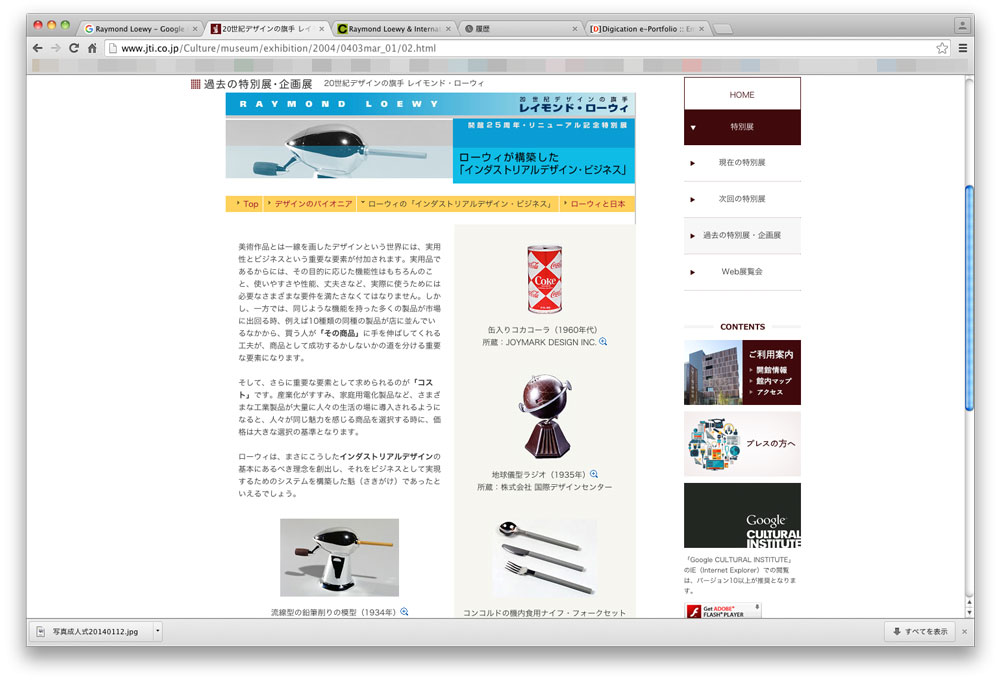Open the デザインのパイオニア navigation link
The width and height of the screenshot is (1000, 682).
click(x=312, y=204)
